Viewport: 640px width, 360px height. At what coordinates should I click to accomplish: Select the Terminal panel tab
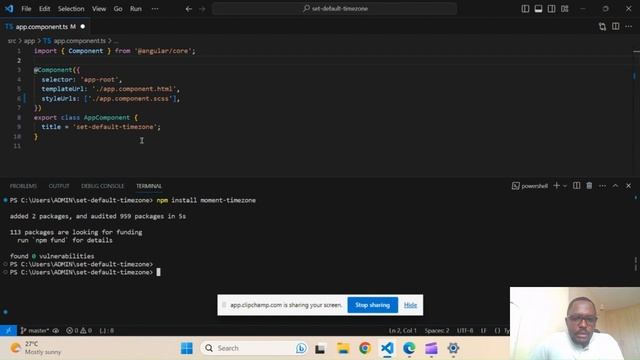(149, 186)
